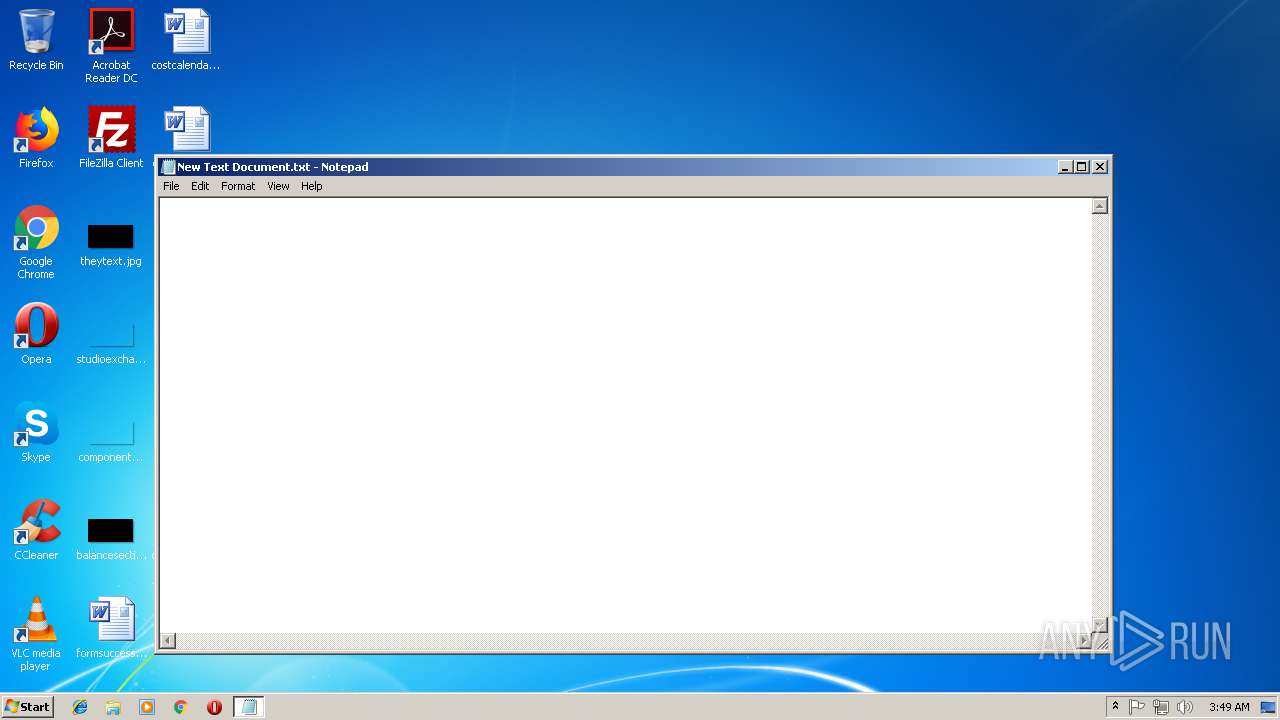Open the Help menu in Notepad
The height and width of the screenshot is (720, 1280).
click(x=312, y=186)
